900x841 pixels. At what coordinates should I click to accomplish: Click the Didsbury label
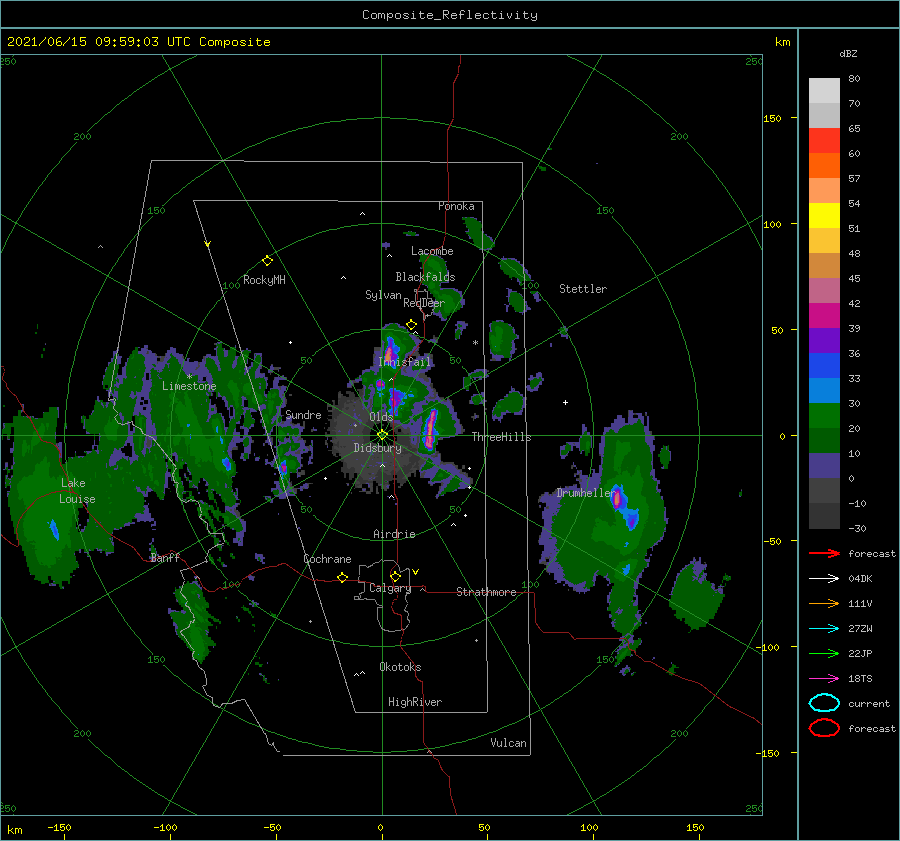[378, 448]
